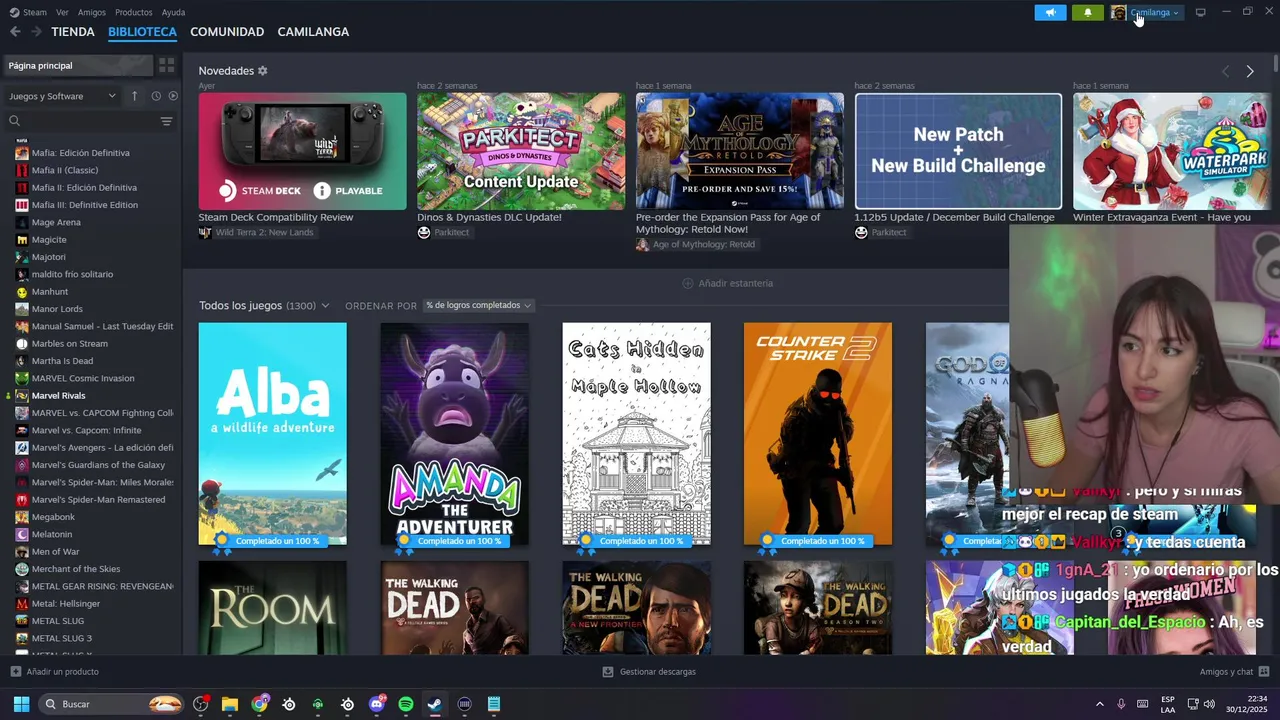Open the Steam Deck Compatibility Review news card
This screenshot has height=720, width=1280.
[302, 151]
